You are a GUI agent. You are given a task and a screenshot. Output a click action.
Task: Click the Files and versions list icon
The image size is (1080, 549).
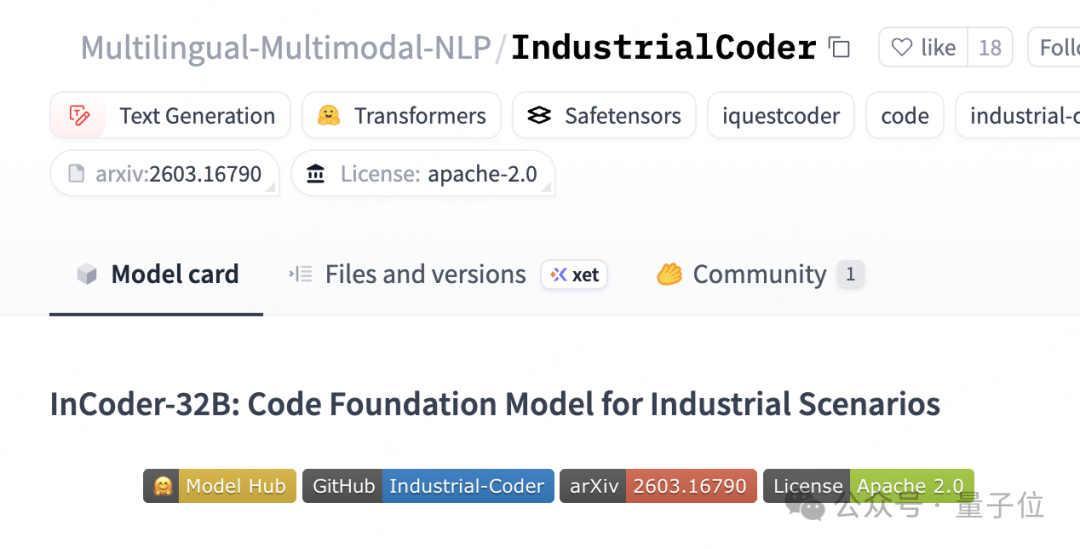pyautogui.click(x=300, y=274)
